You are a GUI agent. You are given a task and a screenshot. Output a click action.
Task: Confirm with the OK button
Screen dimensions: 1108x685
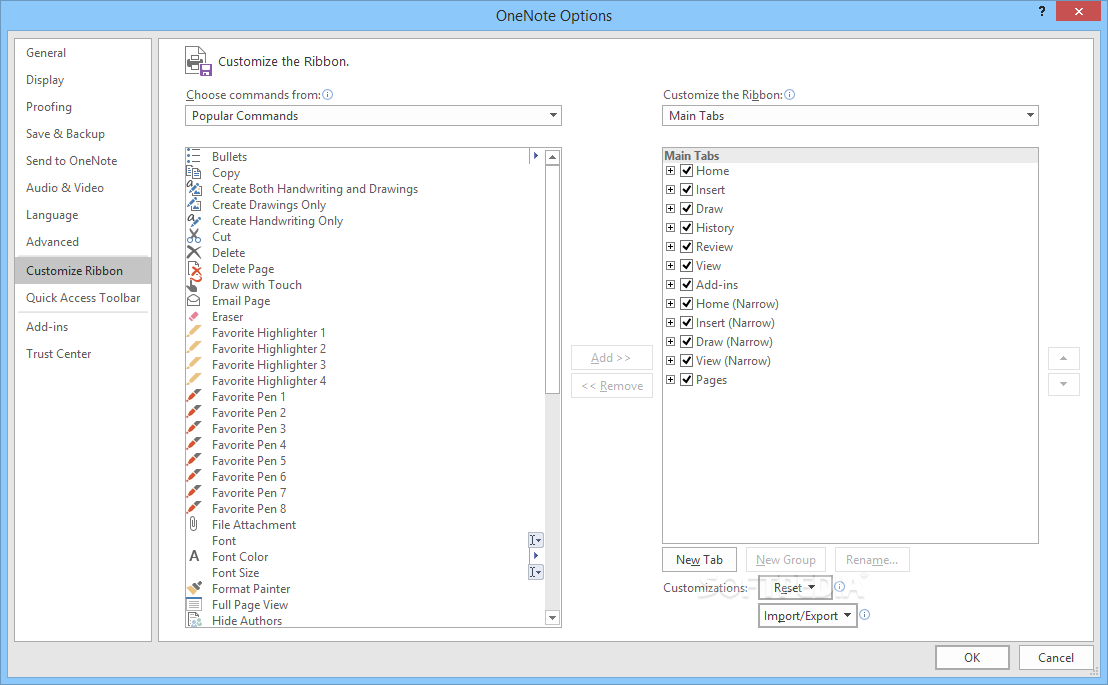tap(972, 657)
